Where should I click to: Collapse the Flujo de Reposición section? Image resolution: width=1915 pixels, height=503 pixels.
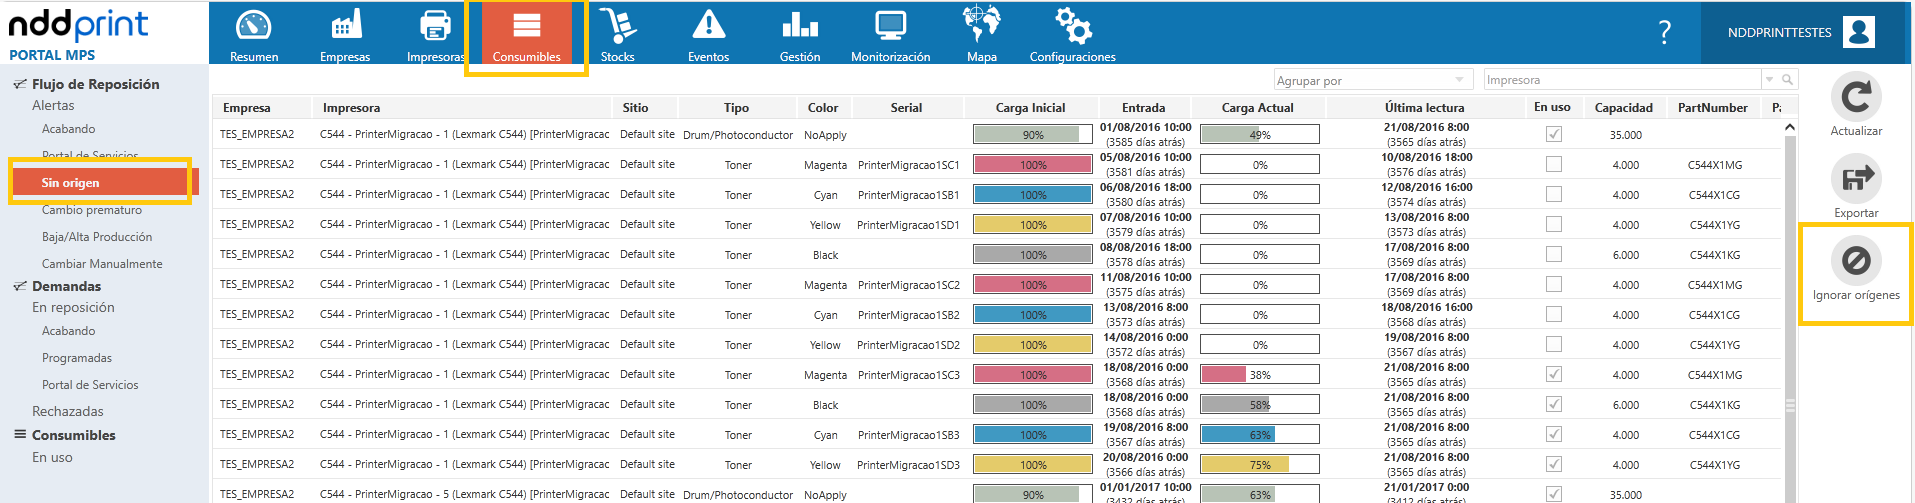(20, 84)
